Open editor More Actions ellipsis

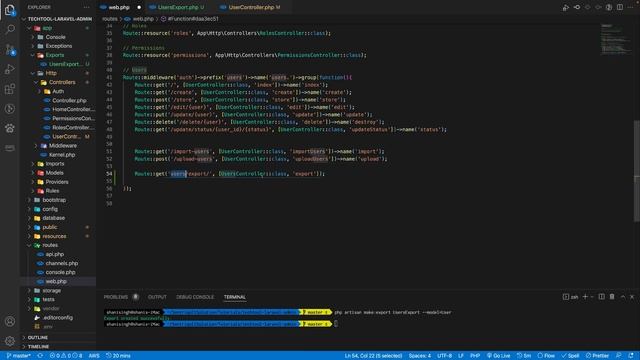coord(631,7)
